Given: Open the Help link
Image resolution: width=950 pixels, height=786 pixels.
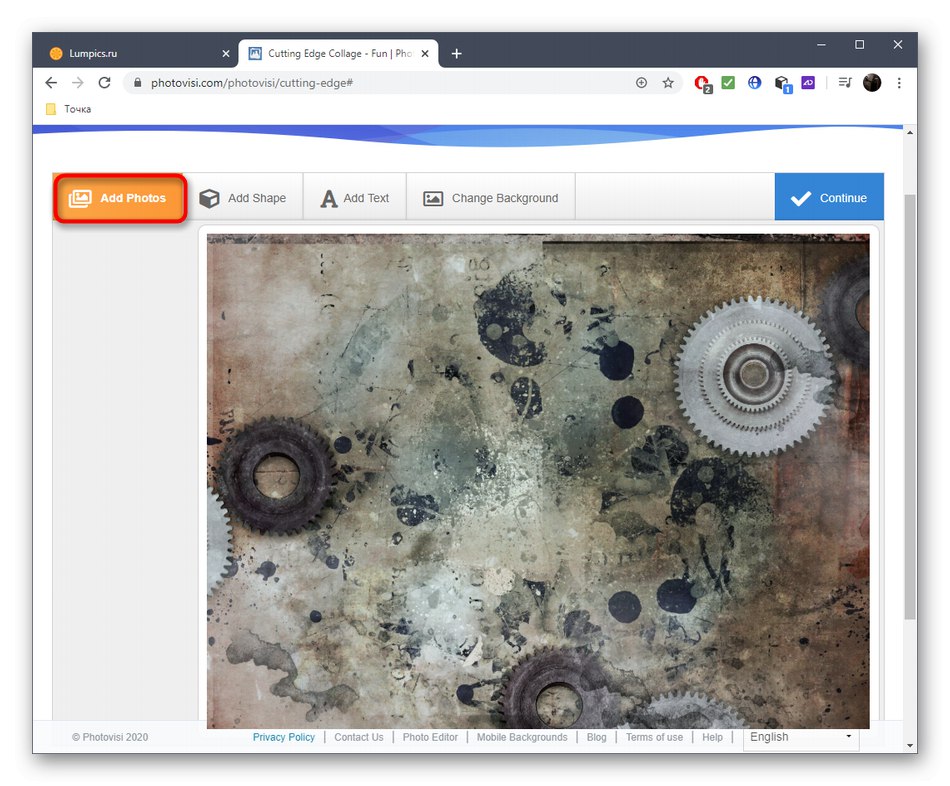Looking at the screenshot, I should pos(712,737).
